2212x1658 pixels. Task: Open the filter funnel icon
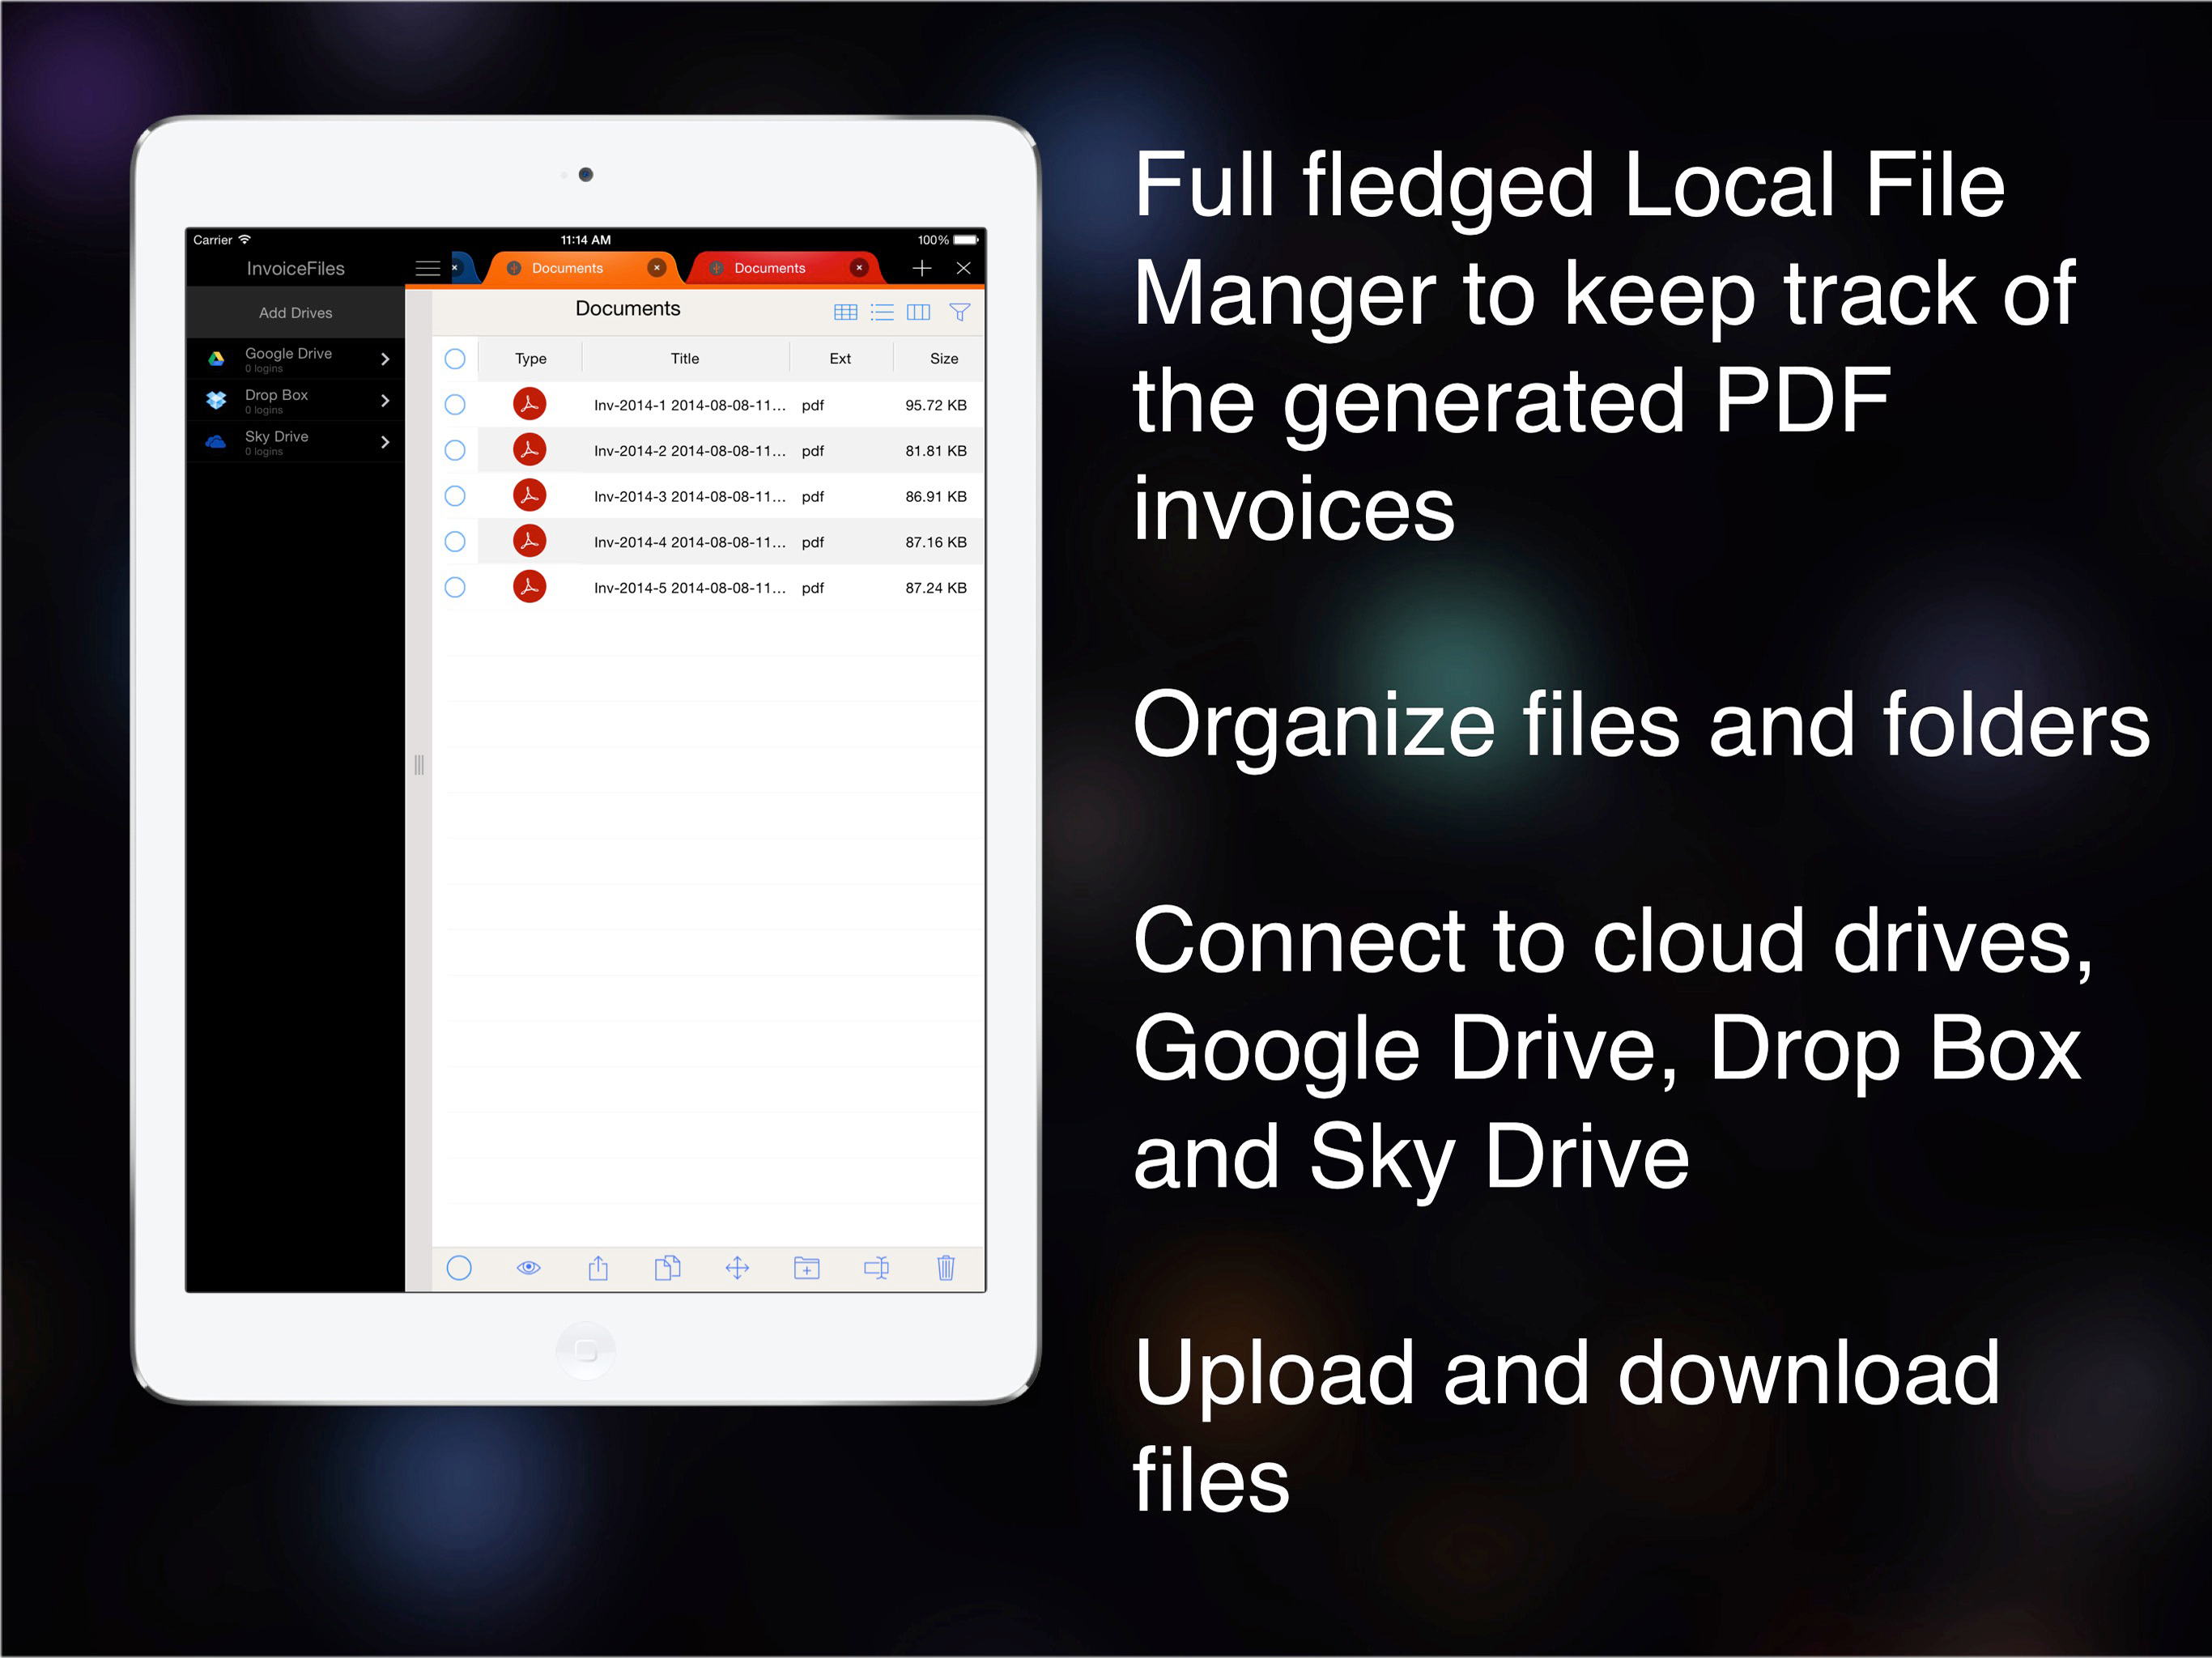click(x=959, y=312)
